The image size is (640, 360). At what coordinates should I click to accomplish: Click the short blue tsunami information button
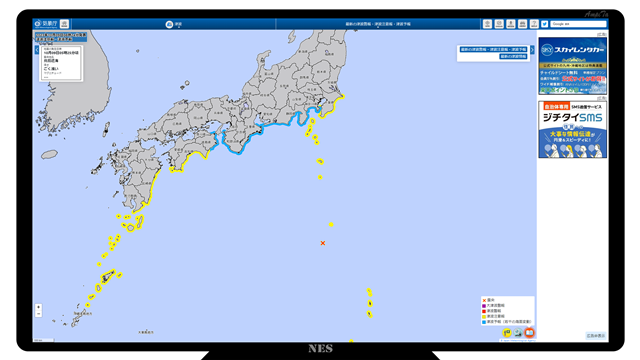[513, 56]
